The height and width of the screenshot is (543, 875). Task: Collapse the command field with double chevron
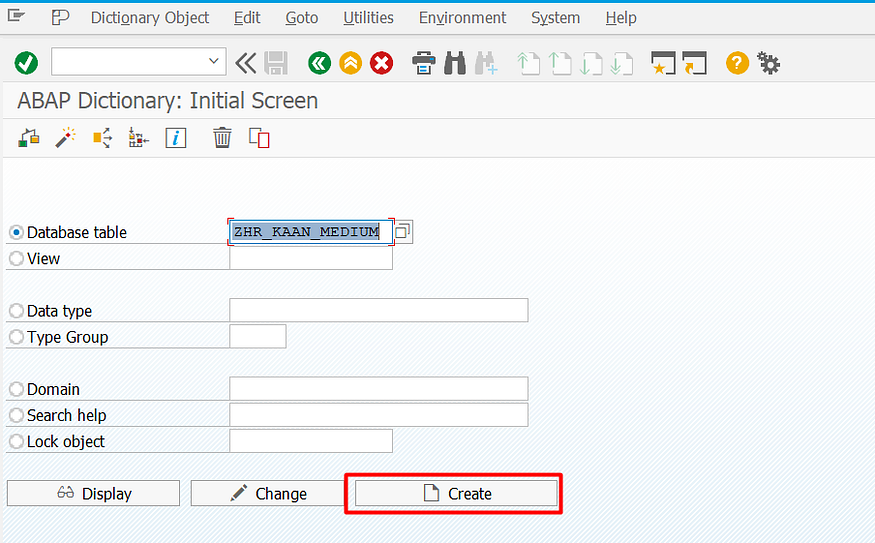point(246,63)
